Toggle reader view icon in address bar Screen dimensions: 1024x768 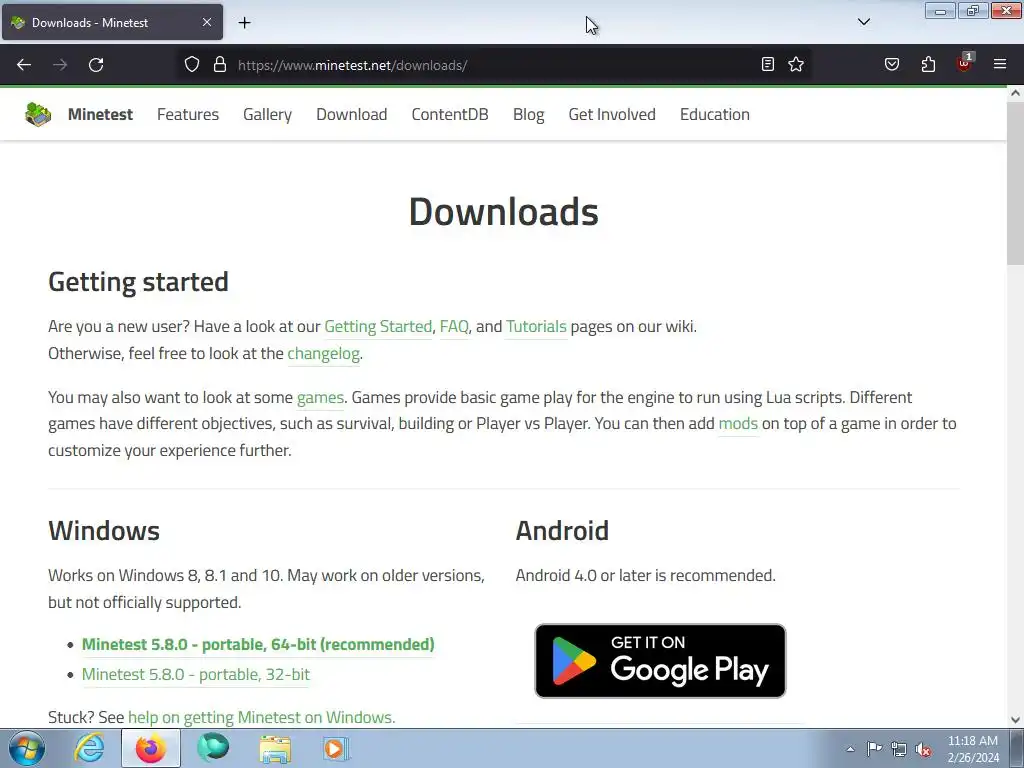click(x=768, y=64)
